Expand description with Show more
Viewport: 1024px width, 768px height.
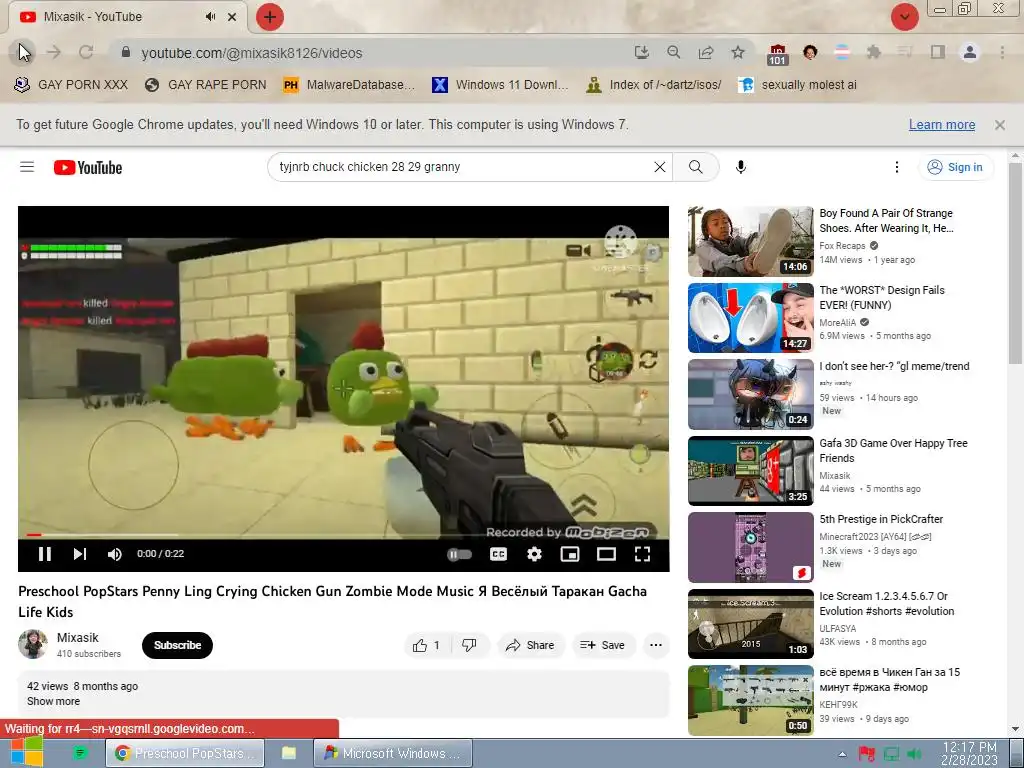pyautogui.click(x=54, y=701)
